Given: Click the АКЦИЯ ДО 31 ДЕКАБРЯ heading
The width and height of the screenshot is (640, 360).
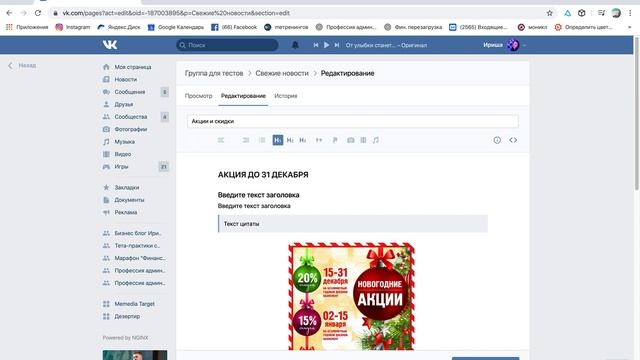Looking at the screenshot, I should 263,175.
